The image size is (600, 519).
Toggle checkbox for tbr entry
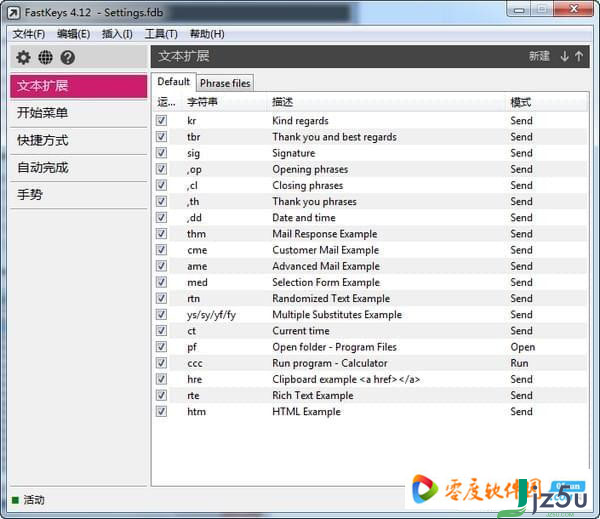pyautogui.click(x=161, y=137)
